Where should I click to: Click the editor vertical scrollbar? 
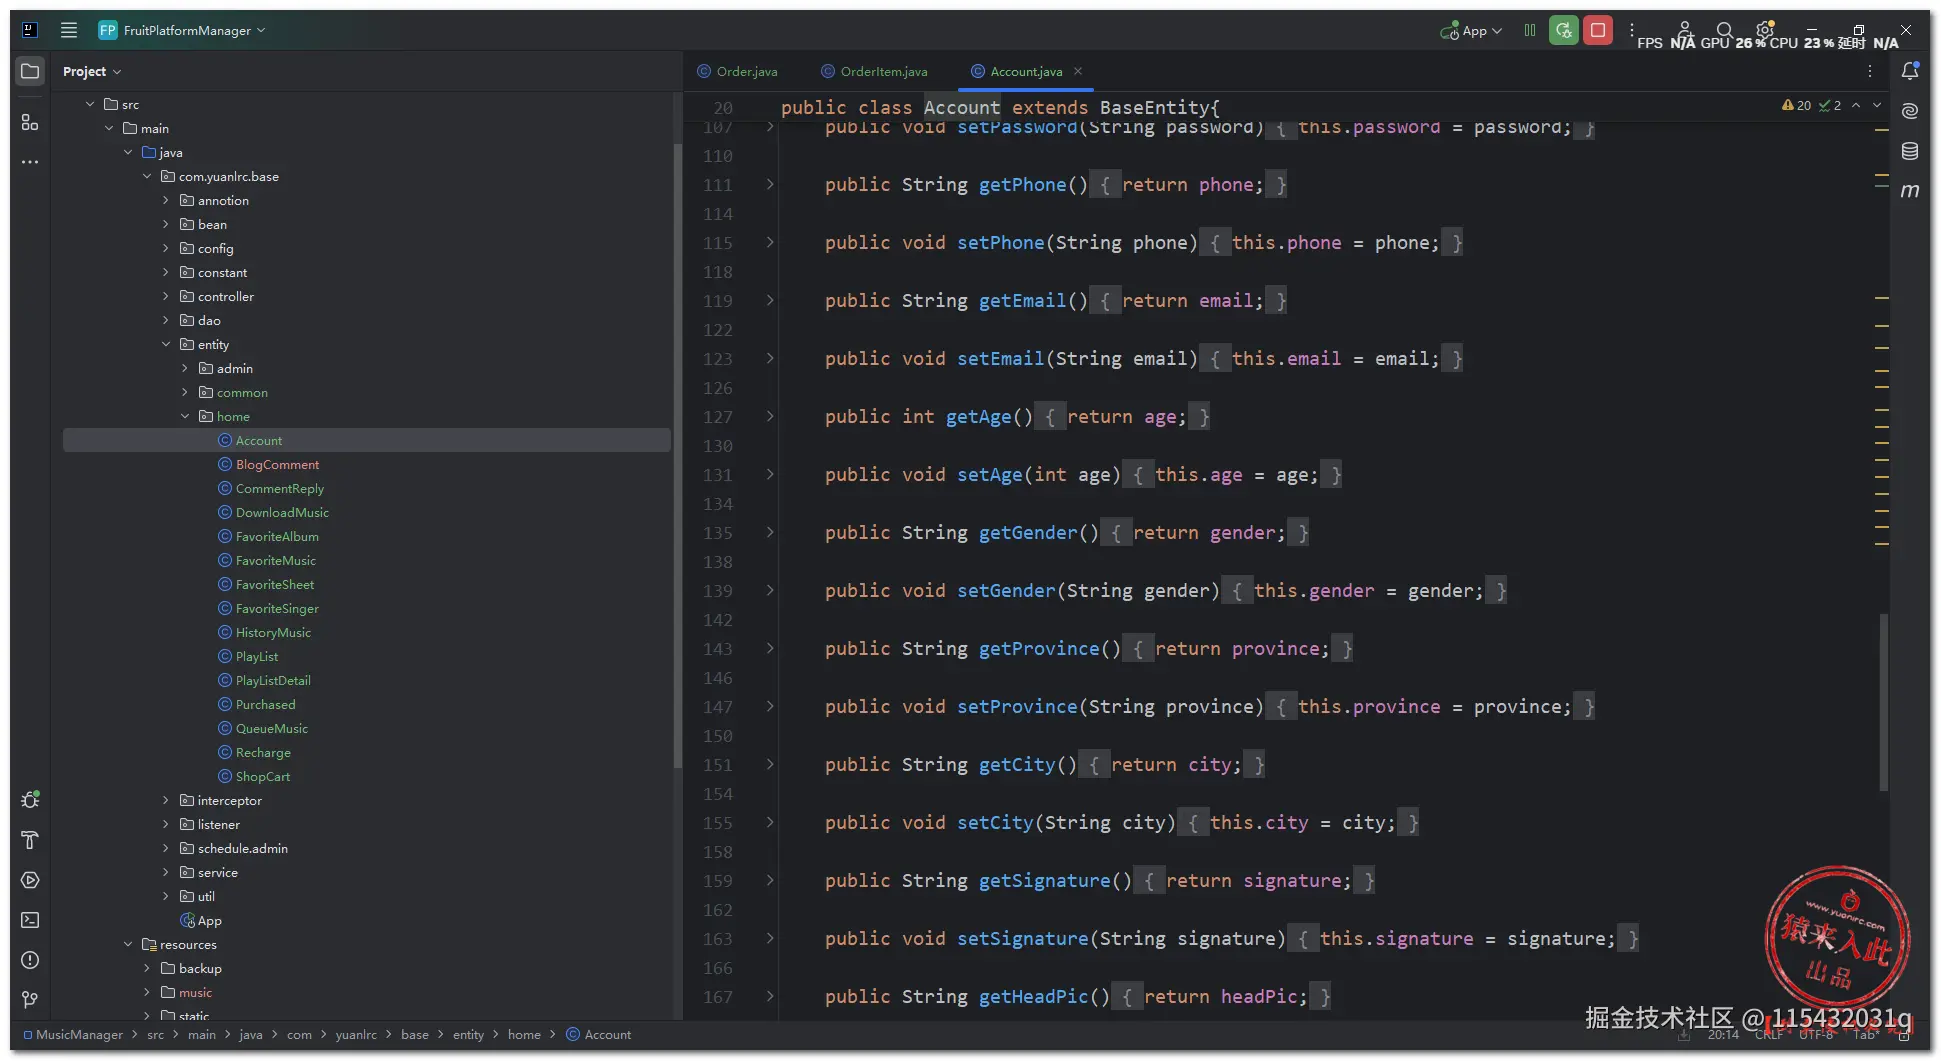1884,700
